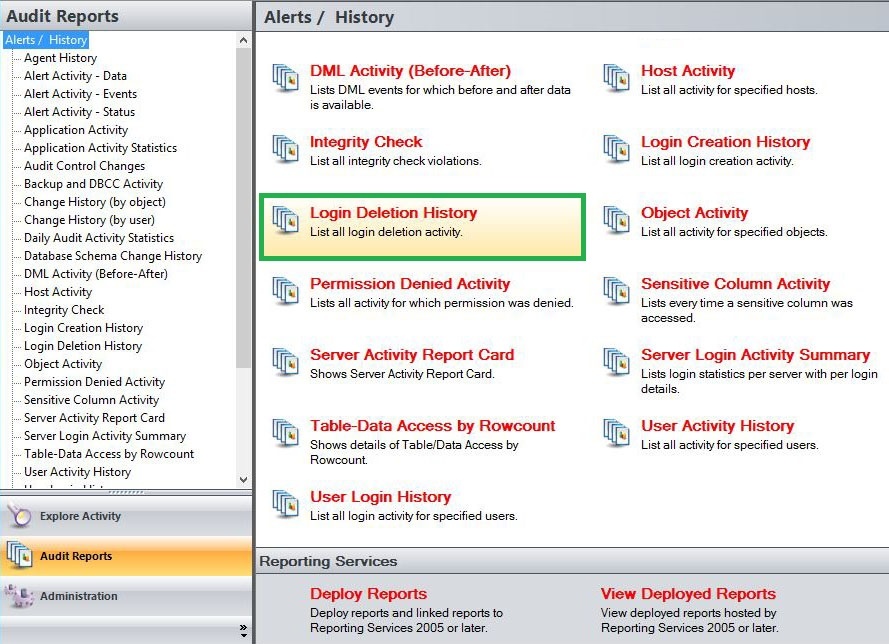
Task: Click the report icon beside DML Activity (Before-After)
Action: point(285,77)
